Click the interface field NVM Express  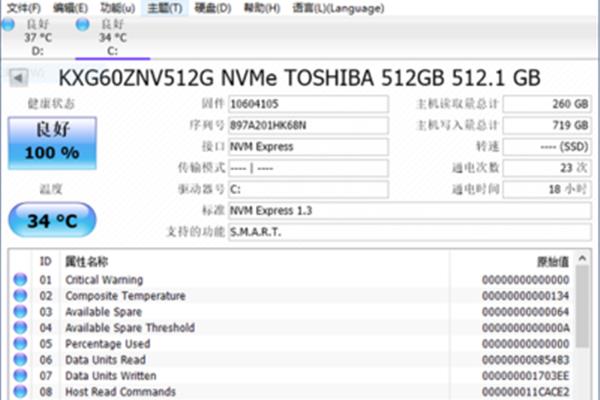point(308,147)
